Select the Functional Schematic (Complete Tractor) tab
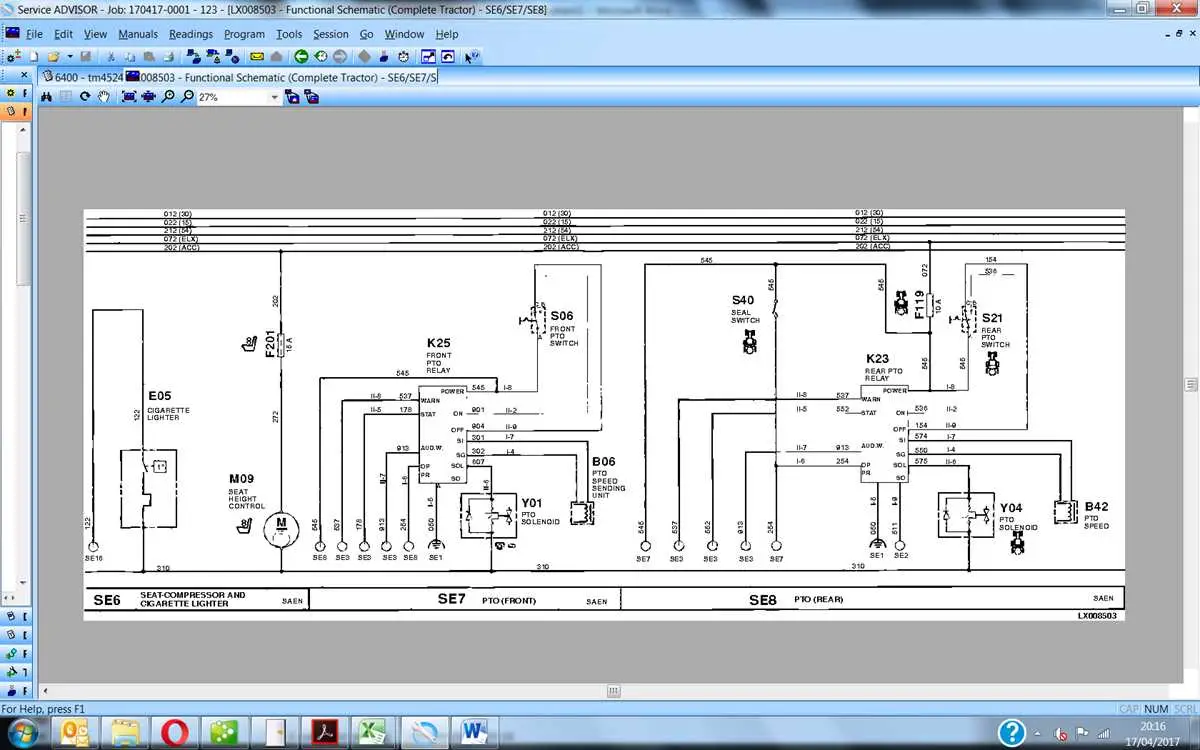Viewport: 1200px width, 750px height. pyautogui.click(x=282, y=77)
